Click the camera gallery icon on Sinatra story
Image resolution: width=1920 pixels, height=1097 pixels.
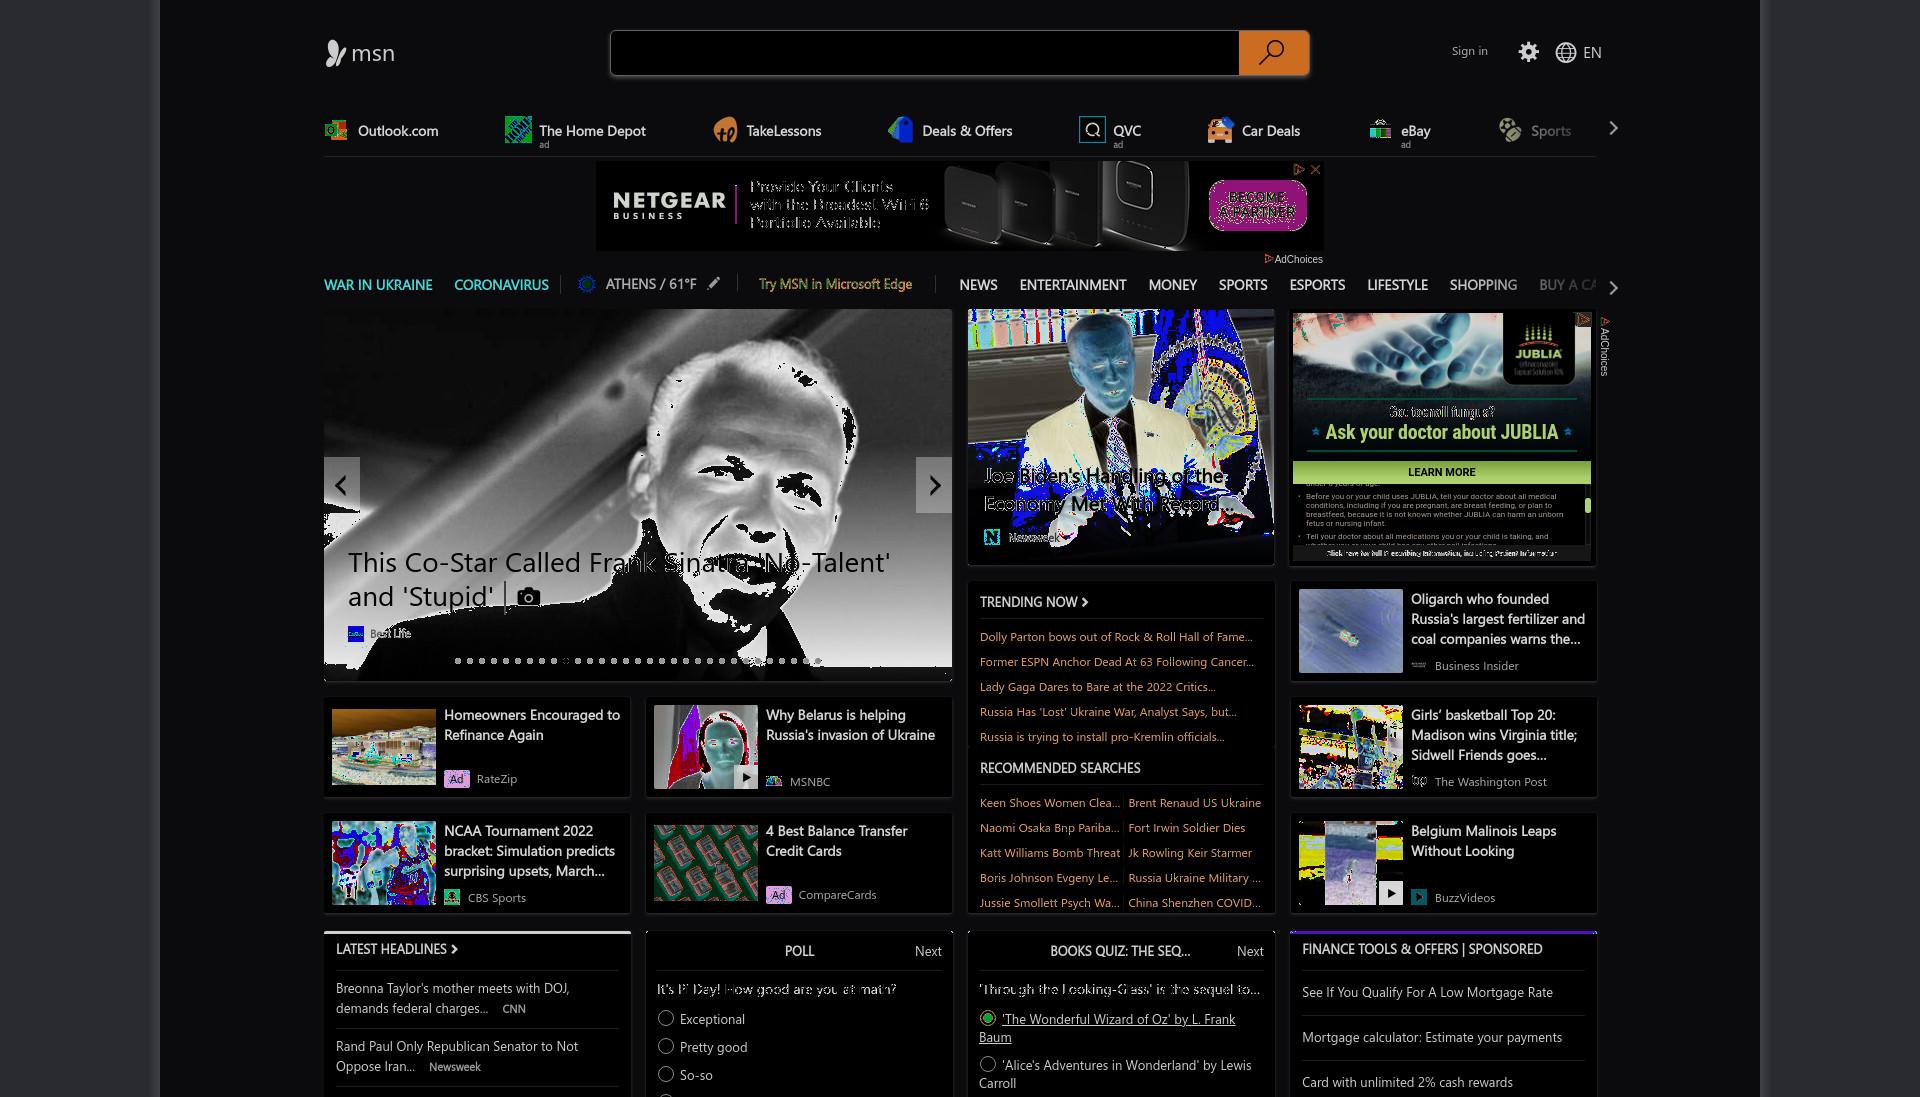pyautogui.click(x=528, y=597)
